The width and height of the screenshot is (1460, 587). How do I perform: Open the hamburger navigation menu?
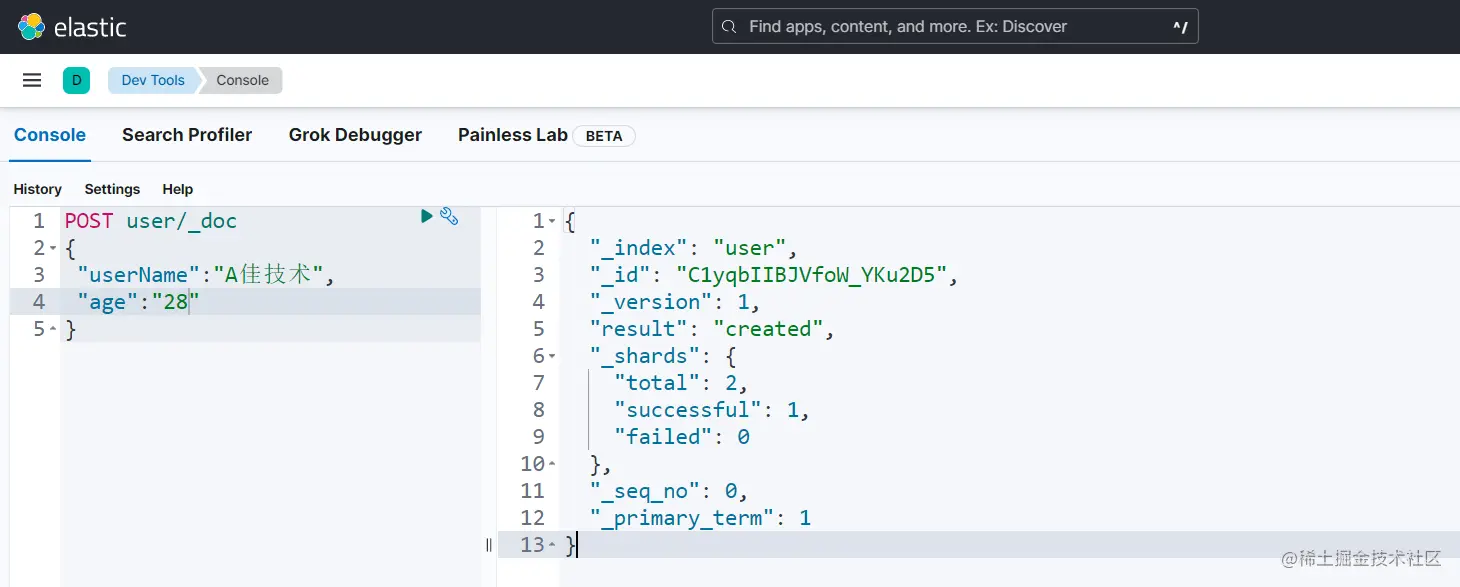tap(32, 80)
